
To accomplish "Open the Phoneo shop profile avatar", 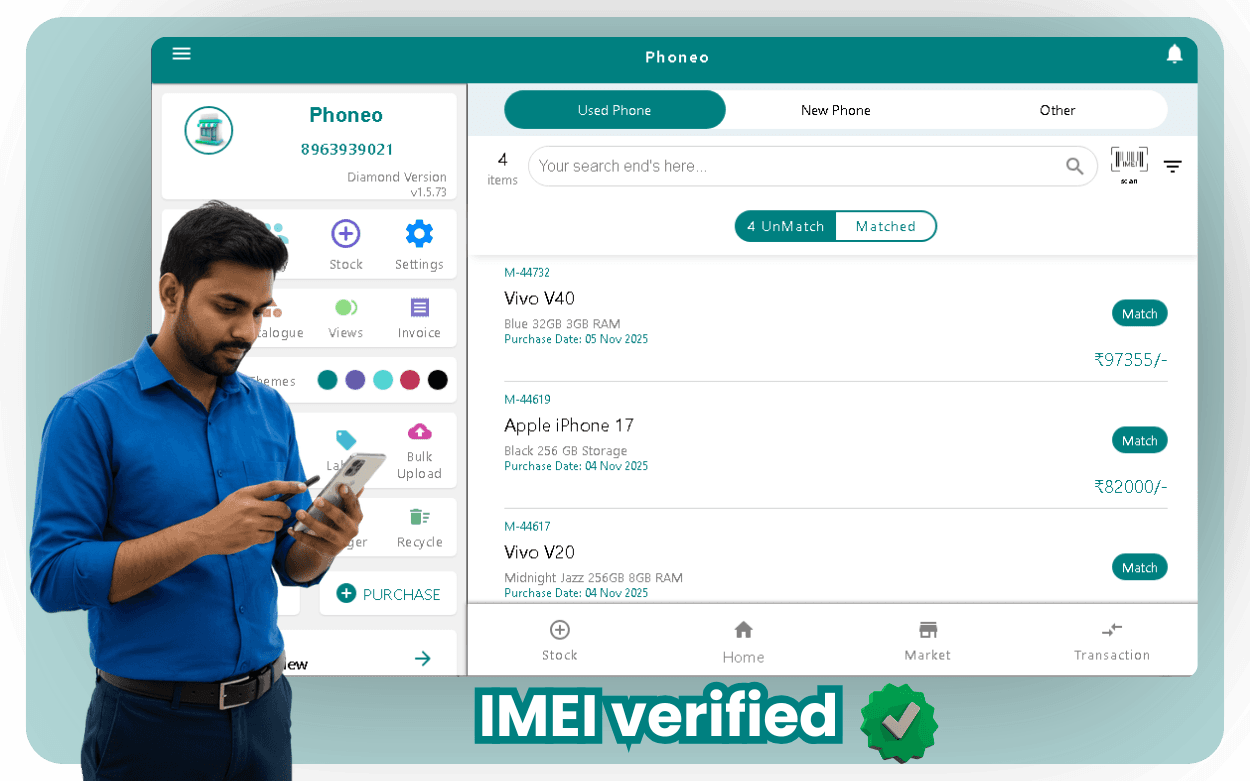I will click(209, 130).
